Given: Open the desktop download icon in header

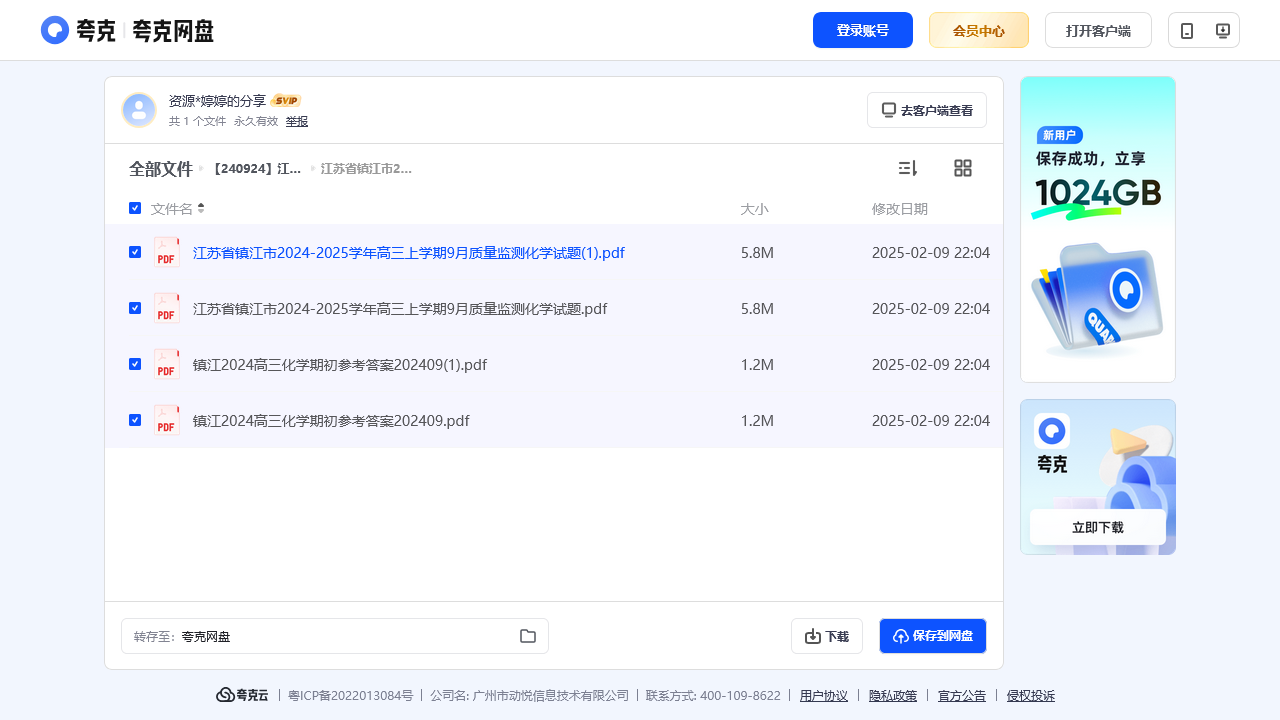Looking at the screenshot, I should (x=1222, y=30).
